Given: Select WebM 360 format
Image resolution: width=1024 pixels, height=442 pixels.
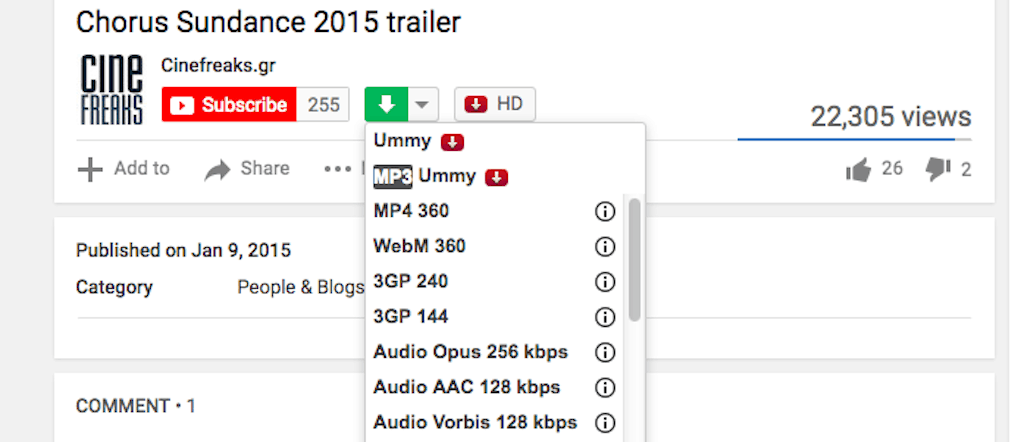Looking at the screenshot, I should (x=420, y=247).
